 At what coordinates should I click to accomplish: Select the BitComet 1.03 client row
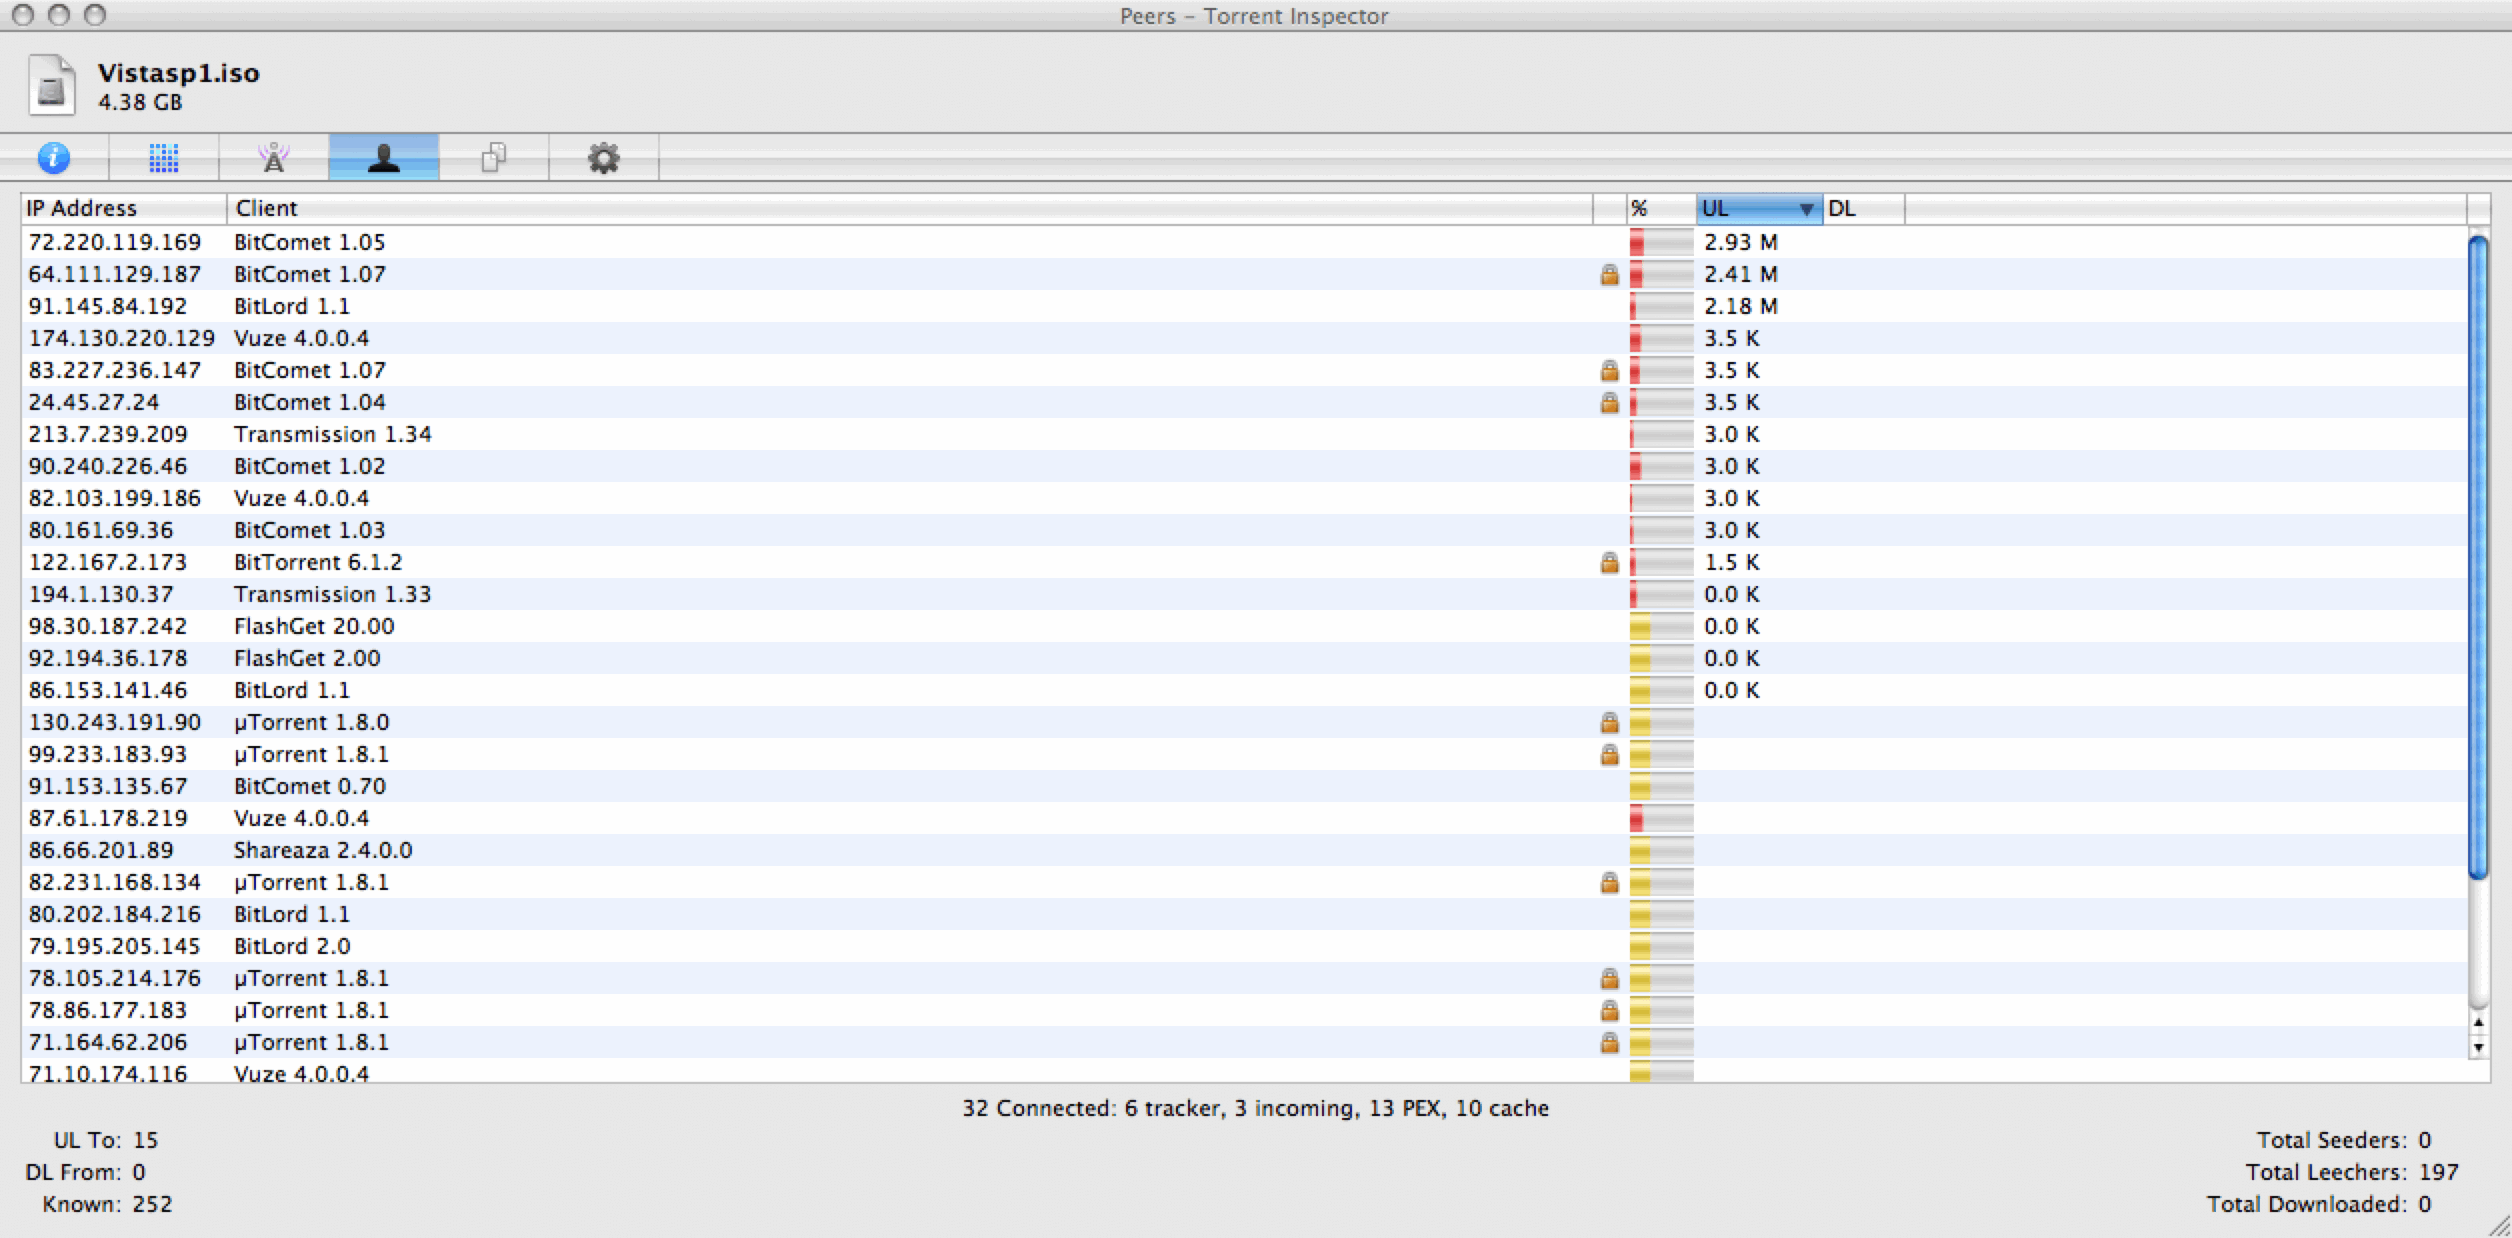point(1244,530)
